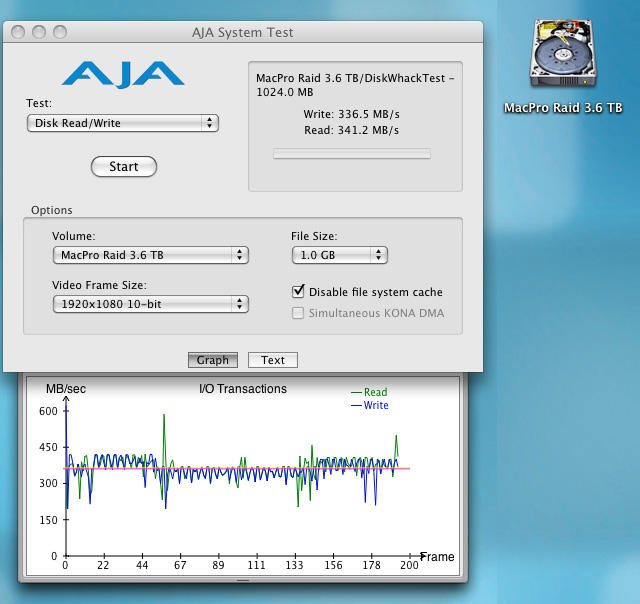
Task: Open the File Size dropdown
Action: 339,255
